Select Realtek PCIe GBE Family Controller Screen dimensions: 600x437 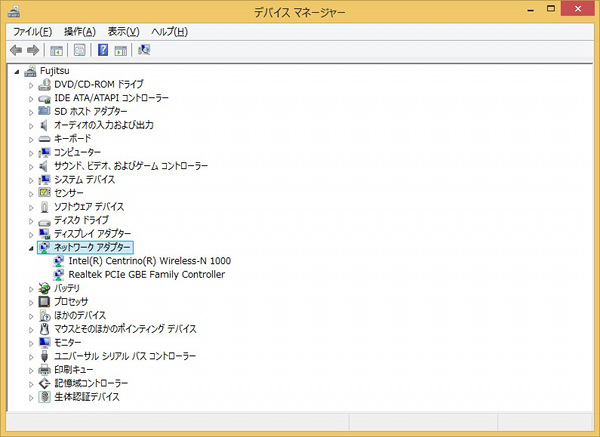tap(146, 274)
